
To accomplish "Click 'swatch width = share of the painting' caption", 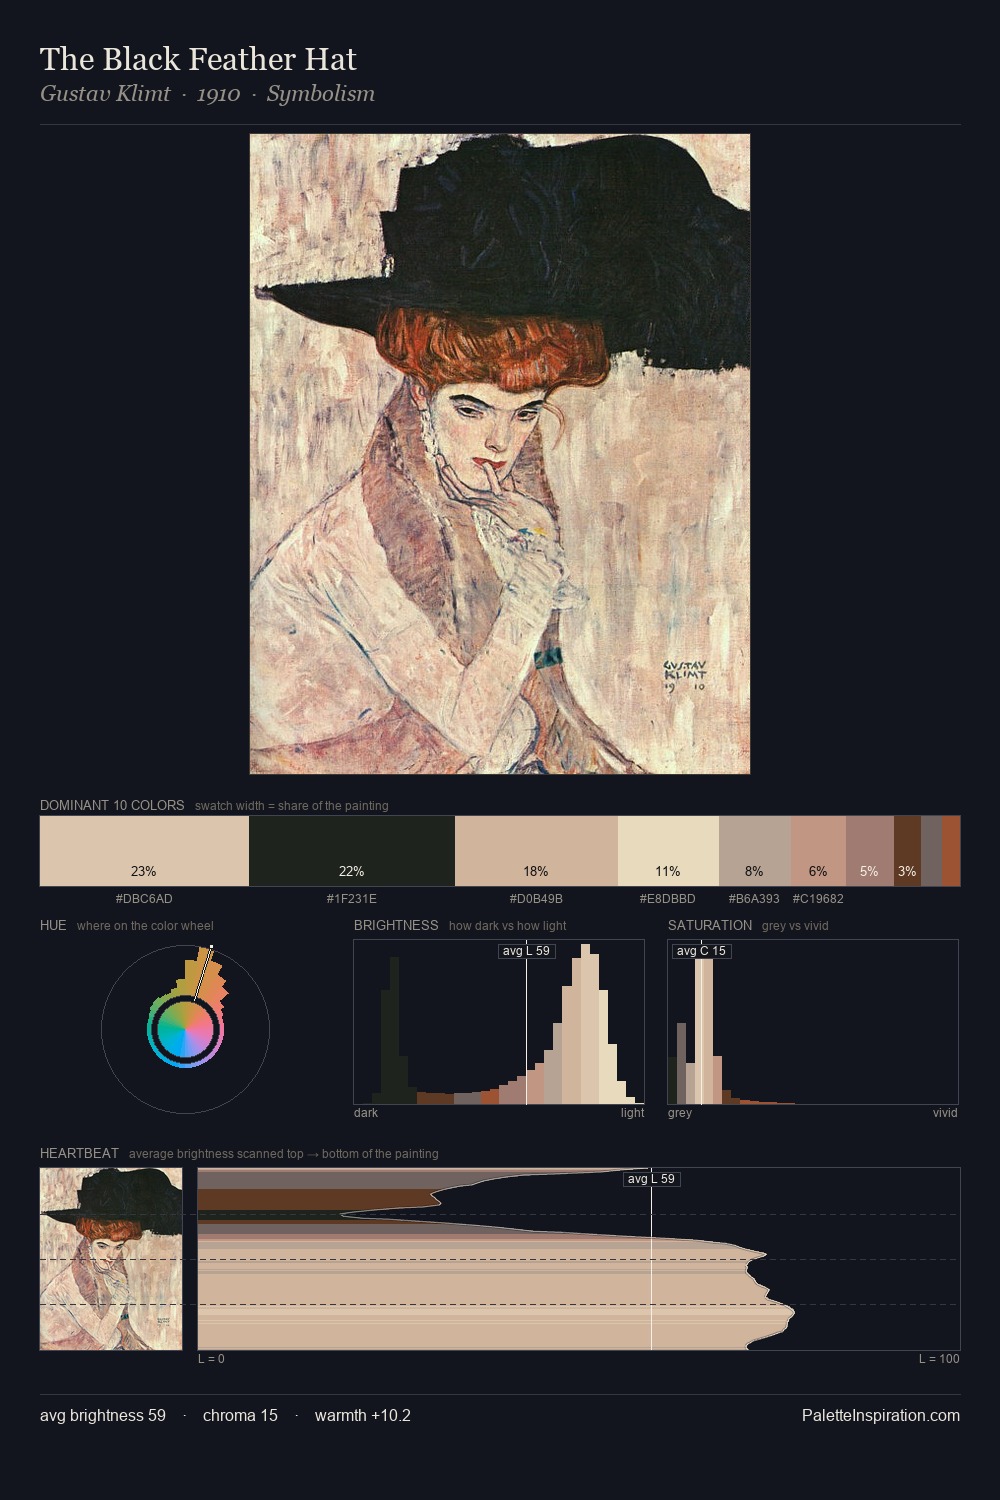I will point(292,806).
